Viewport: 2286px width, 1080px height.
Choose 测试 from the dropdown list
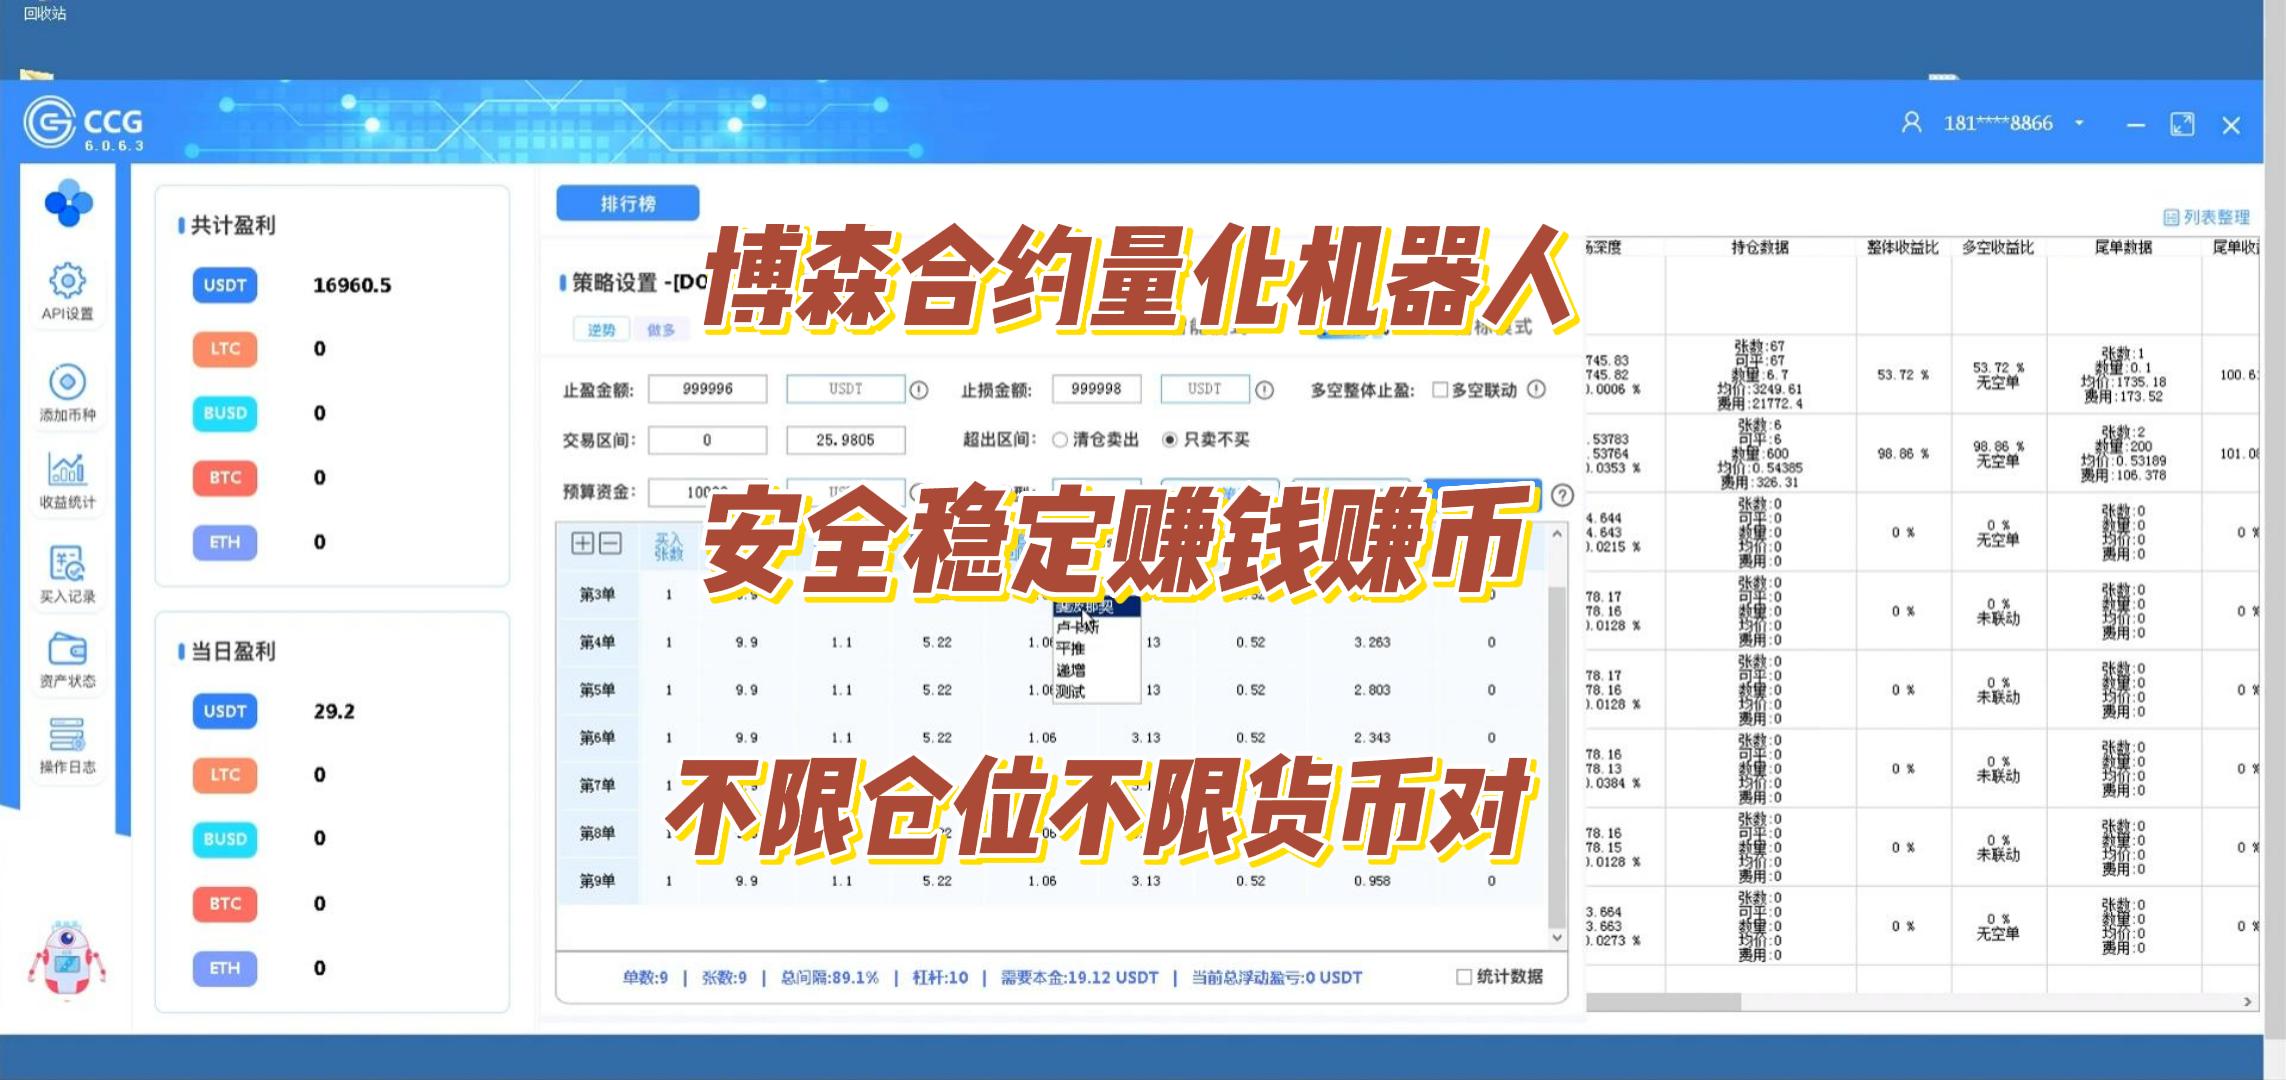1096,691
